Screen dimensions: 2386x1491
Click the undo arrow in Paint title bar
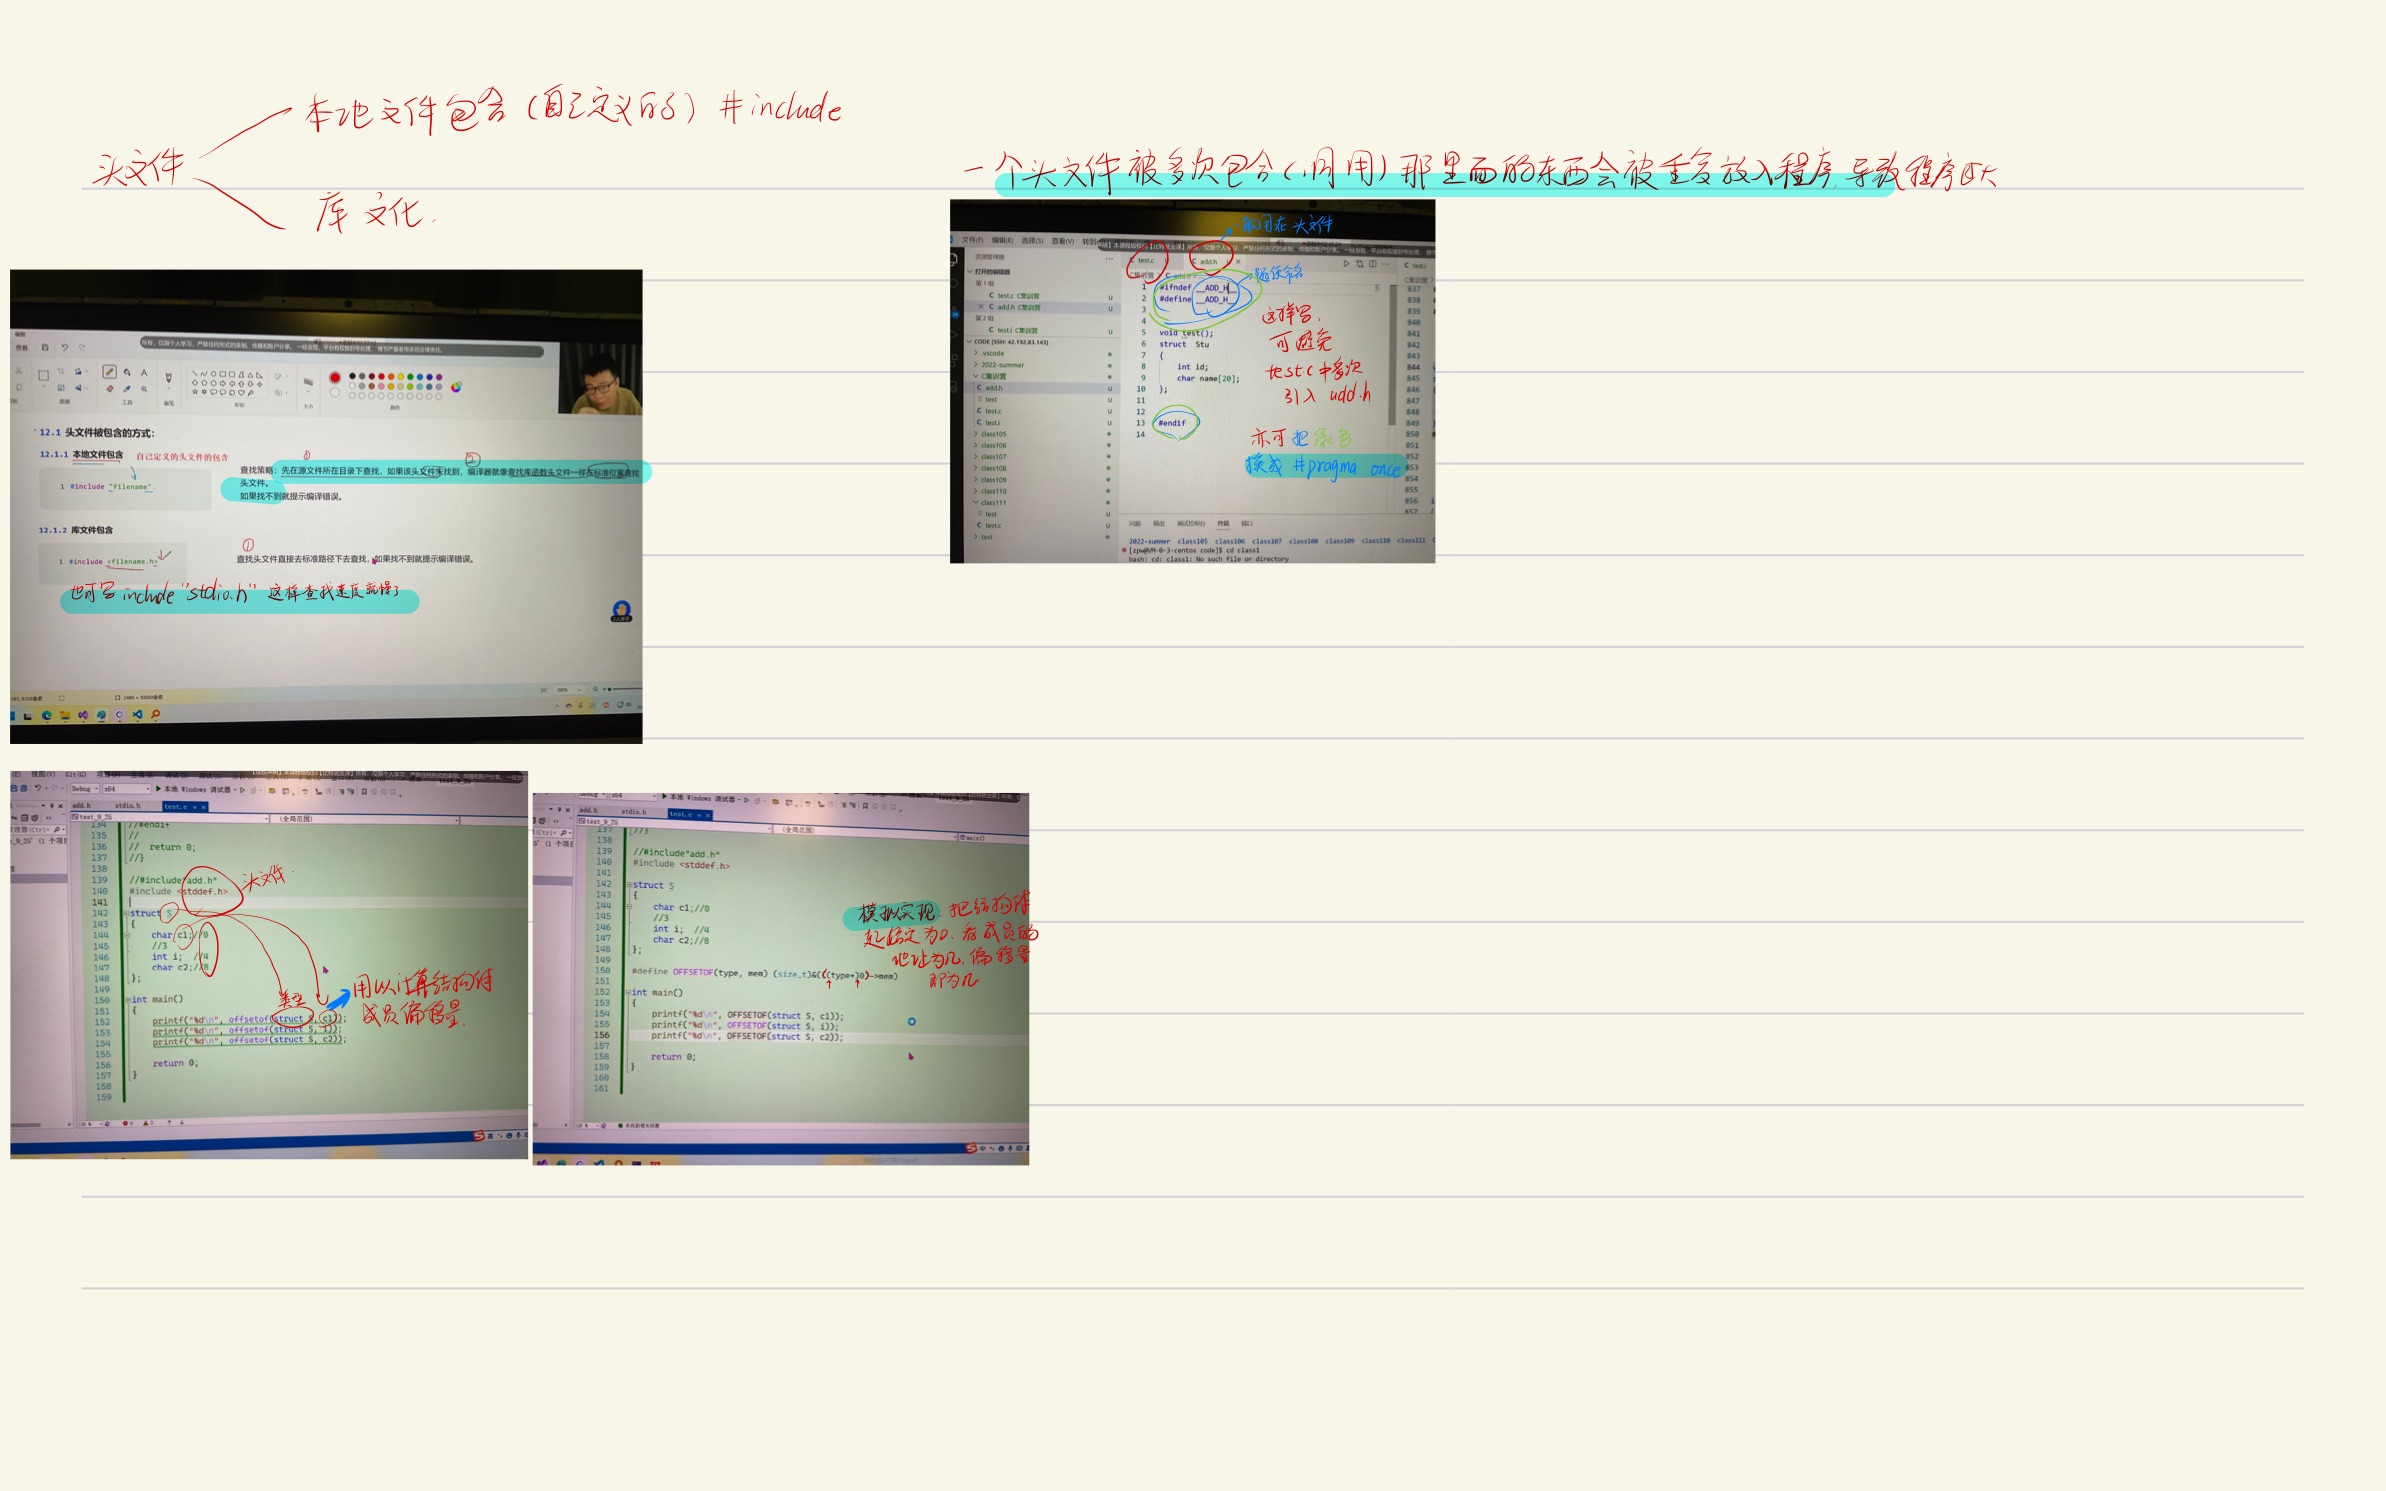click(x=64, y=347)
